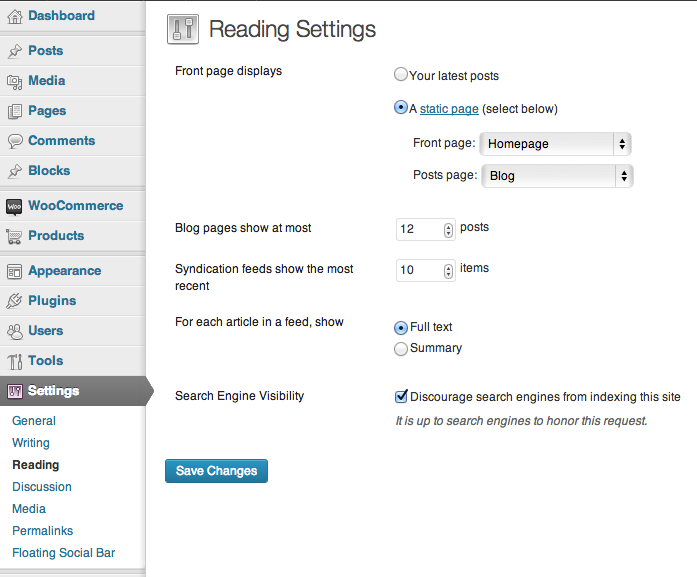This screenshot has height=577, width=697.
Task: Click the syndication feeds items number field
Action: coord(425,270)
